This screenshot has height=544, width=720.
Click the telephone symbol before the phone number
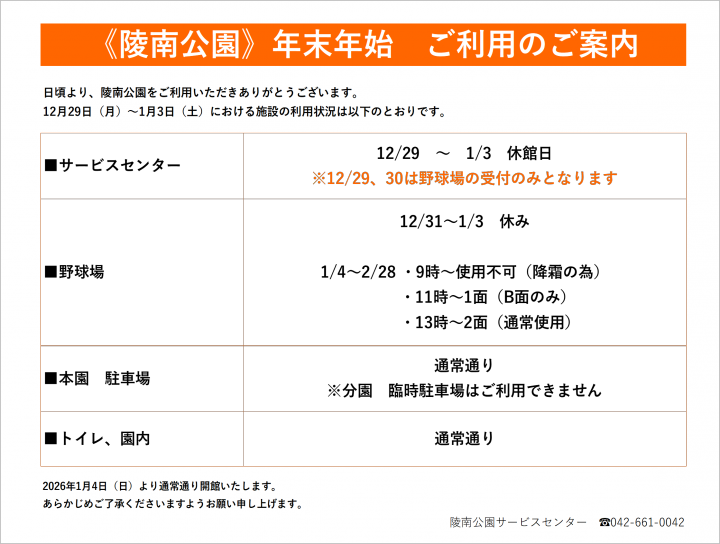[604, 522]
